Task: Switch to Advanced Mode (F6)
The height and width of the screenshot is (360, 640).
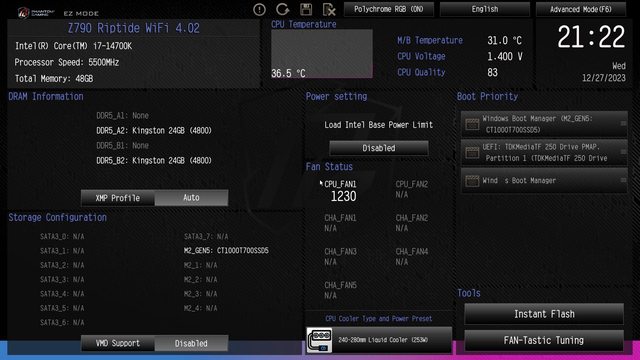Action: pos(580,9)
